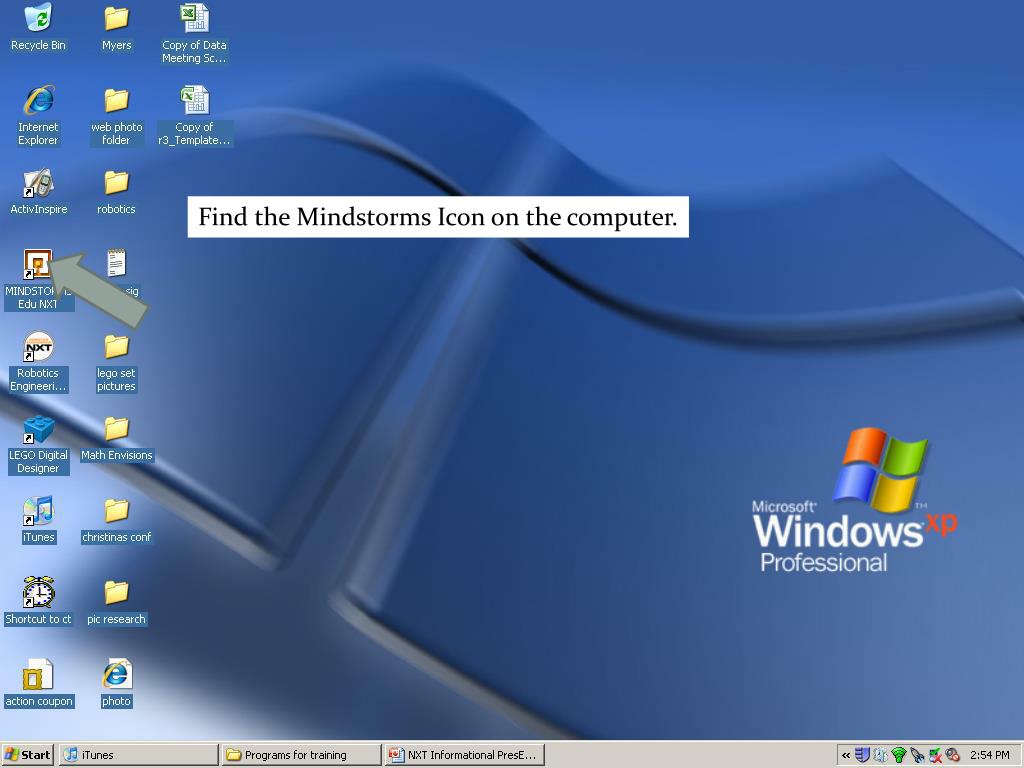Screen dimensions: 1024x768
Task: Click the muted speaker volume tray icon
Action: tap(953, 755)
